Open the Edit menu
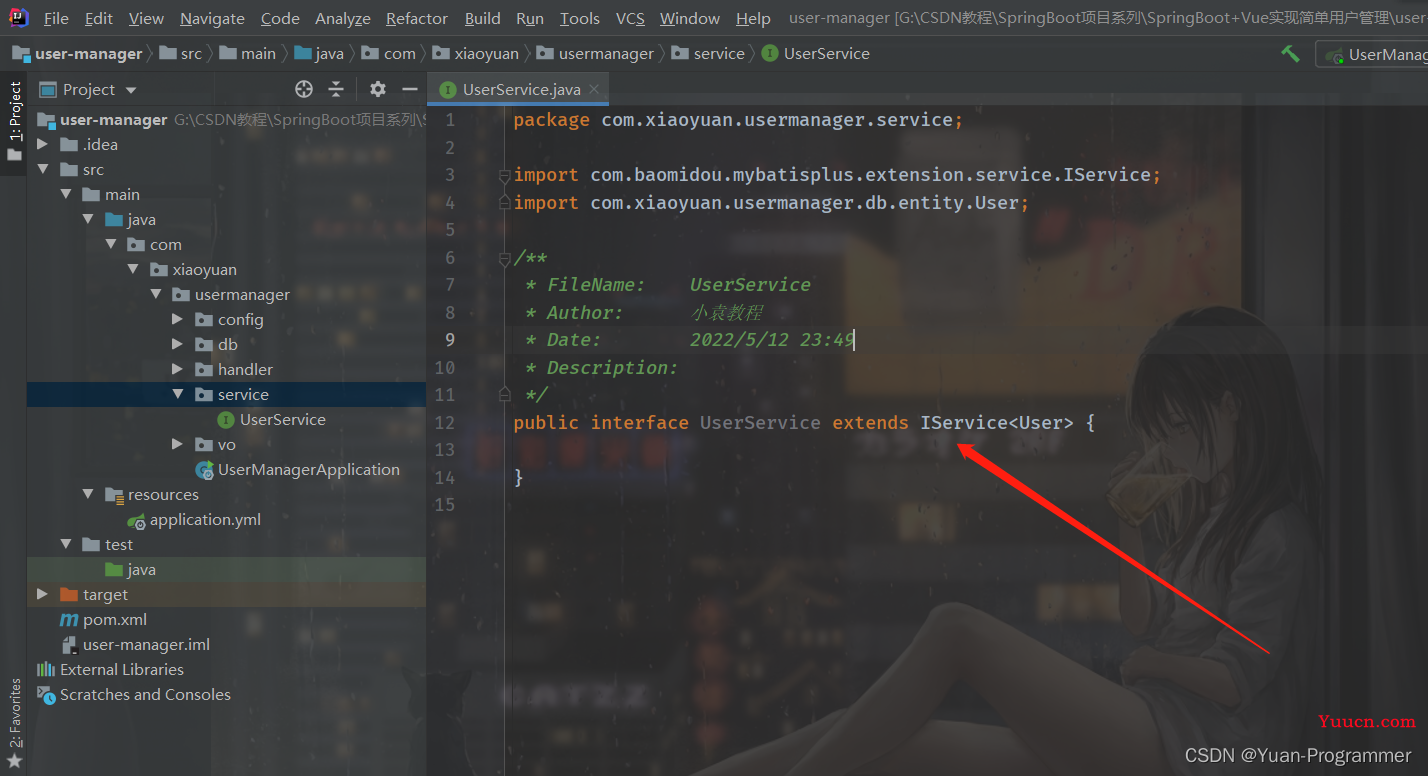This screenshot has width=1428, height=776. [99, 18]
